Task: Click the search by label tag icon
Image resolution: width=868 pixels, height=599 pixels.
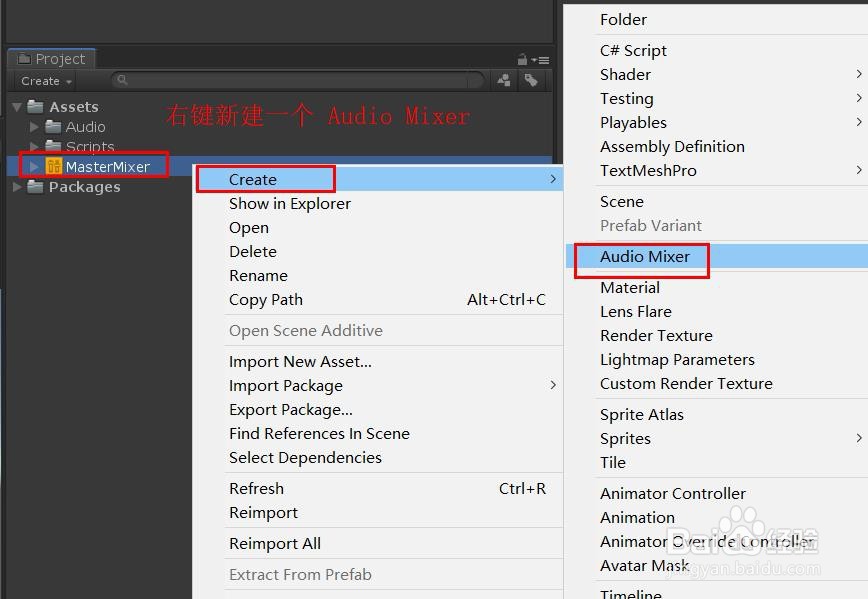Action: click(x=531, y=81)
